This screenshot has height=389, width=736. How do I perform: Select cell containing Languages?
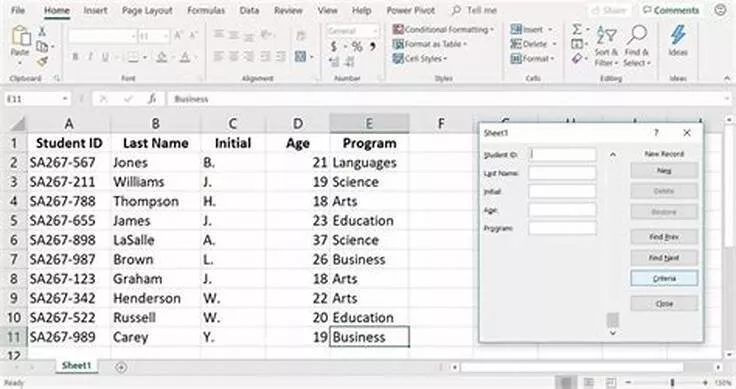(x=369, y=163)
